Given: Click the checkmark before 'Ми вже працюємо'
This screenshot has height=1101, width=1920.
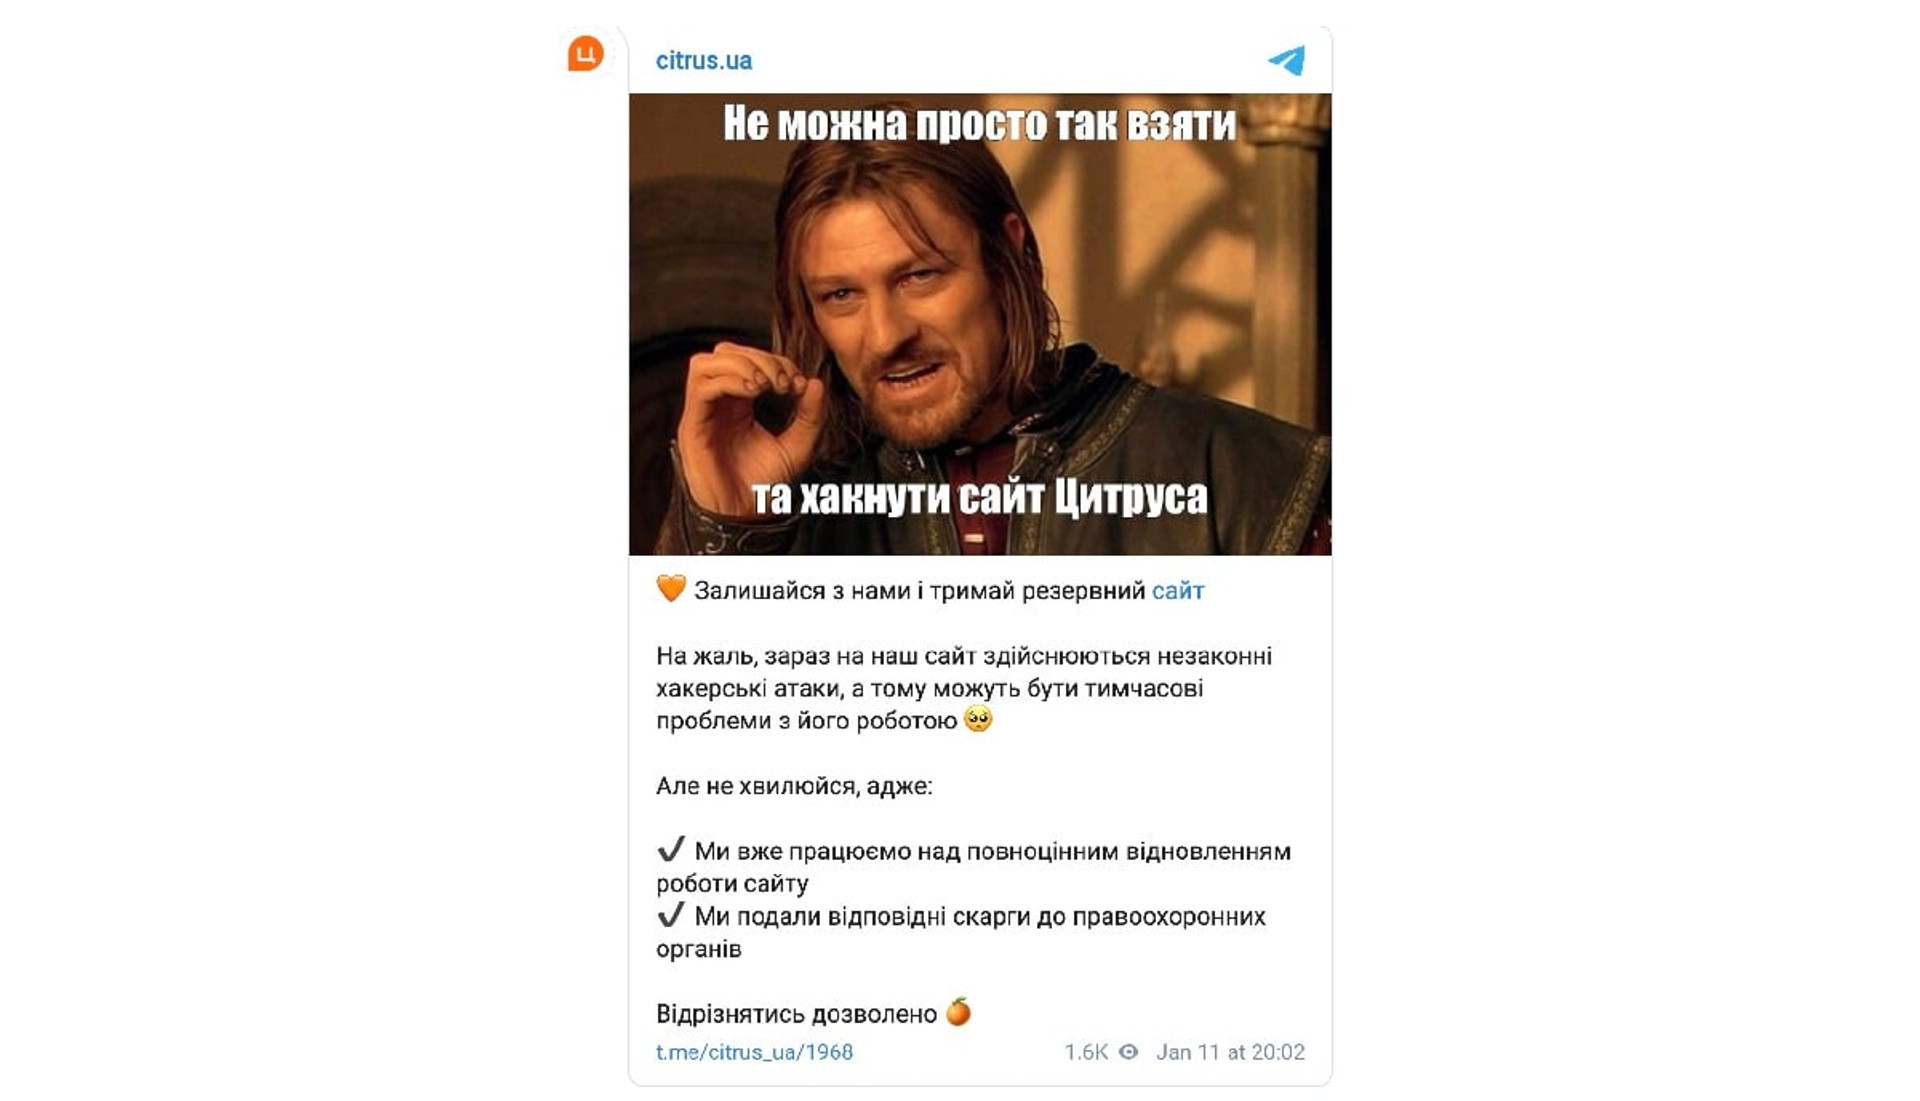Looking at the screenshot, I should [x=671, y=850].
